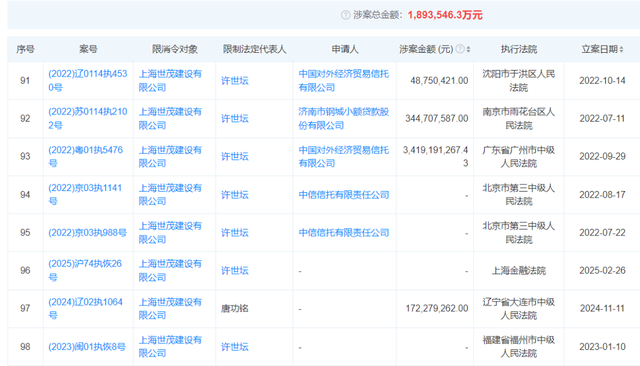Click the 申请人 column header
Viewport: 640px width, 366px height.
[345, 49]
